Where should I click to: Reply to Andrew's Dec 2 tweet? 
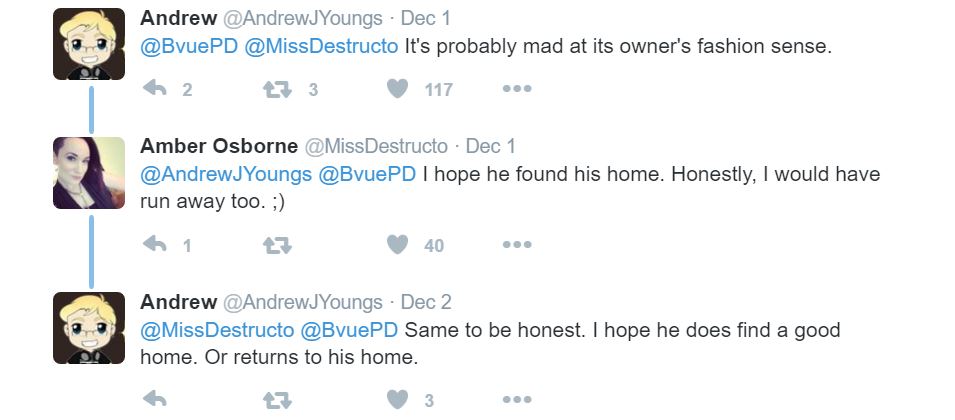[x=154, y=400]
